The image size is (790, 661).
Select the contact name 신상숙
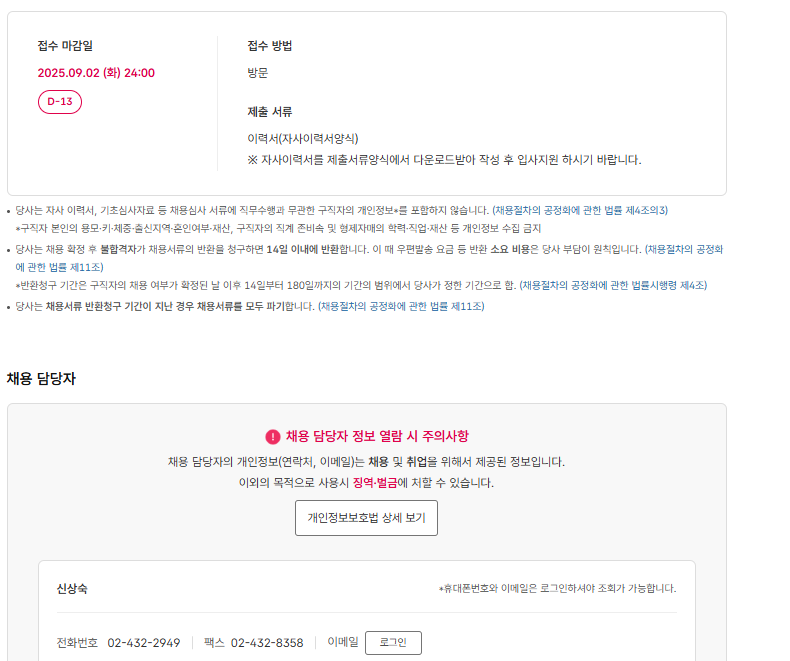coord(72,589)
